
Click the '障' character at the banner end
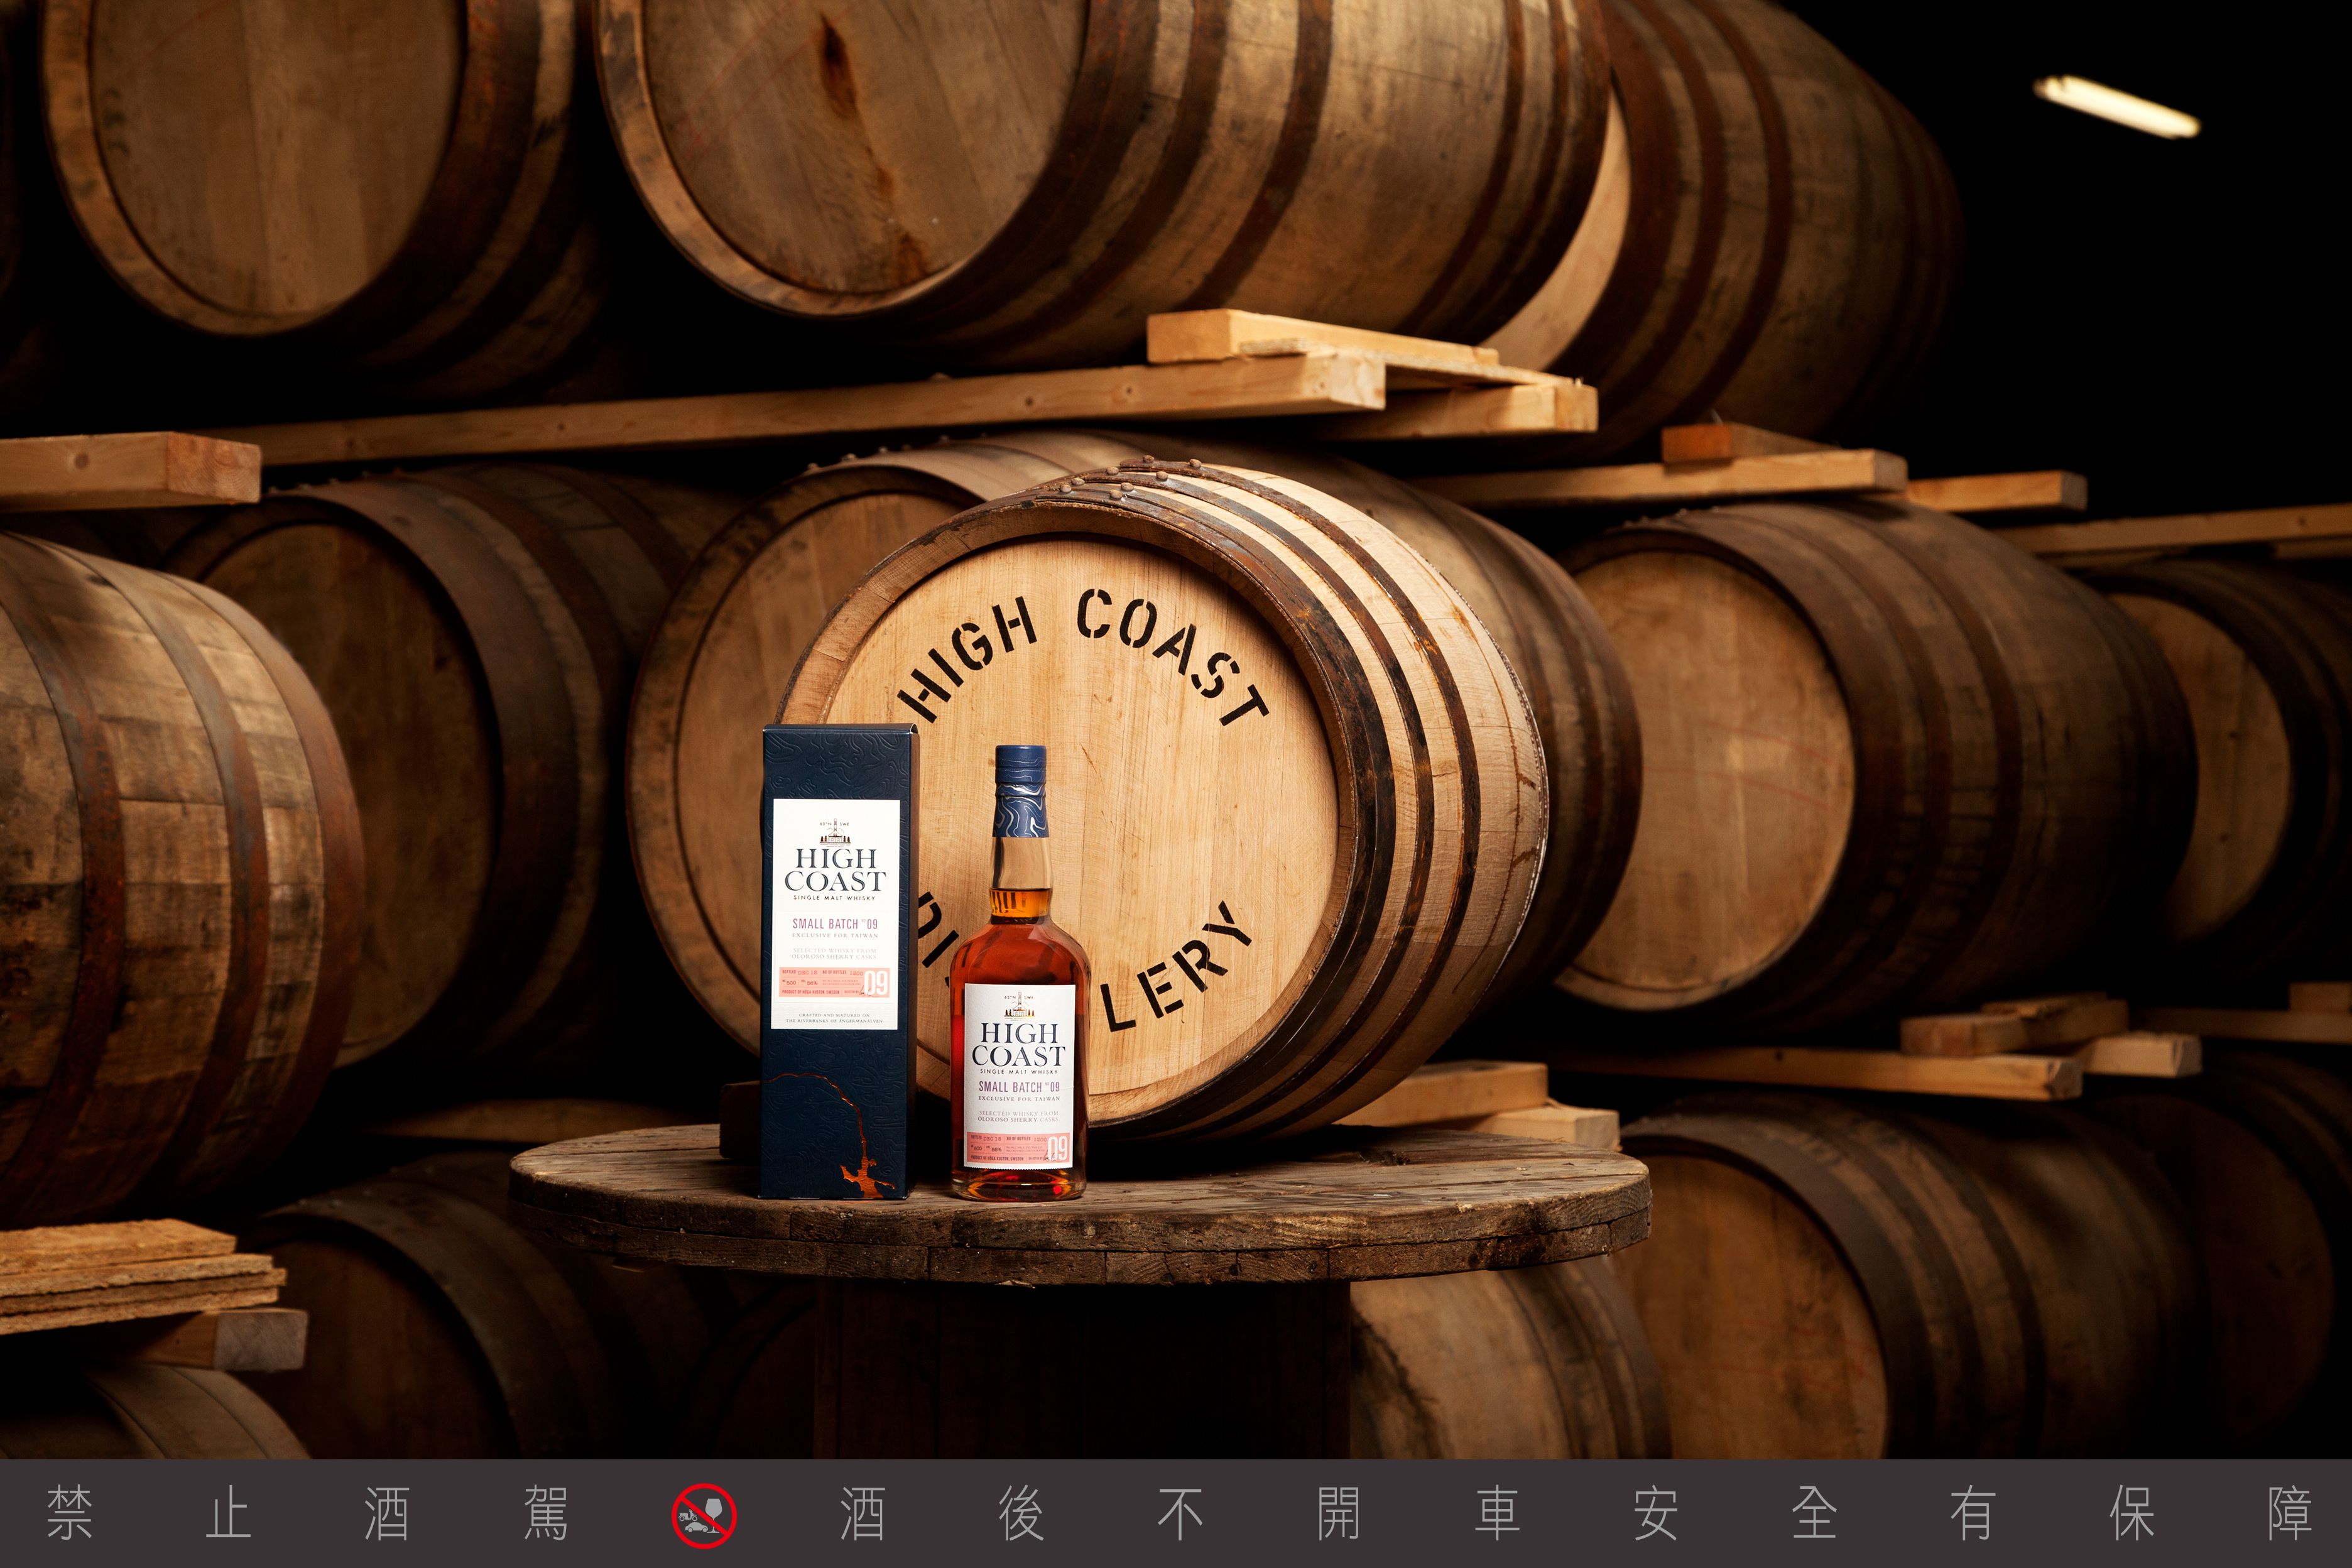coord(2290,1514)
